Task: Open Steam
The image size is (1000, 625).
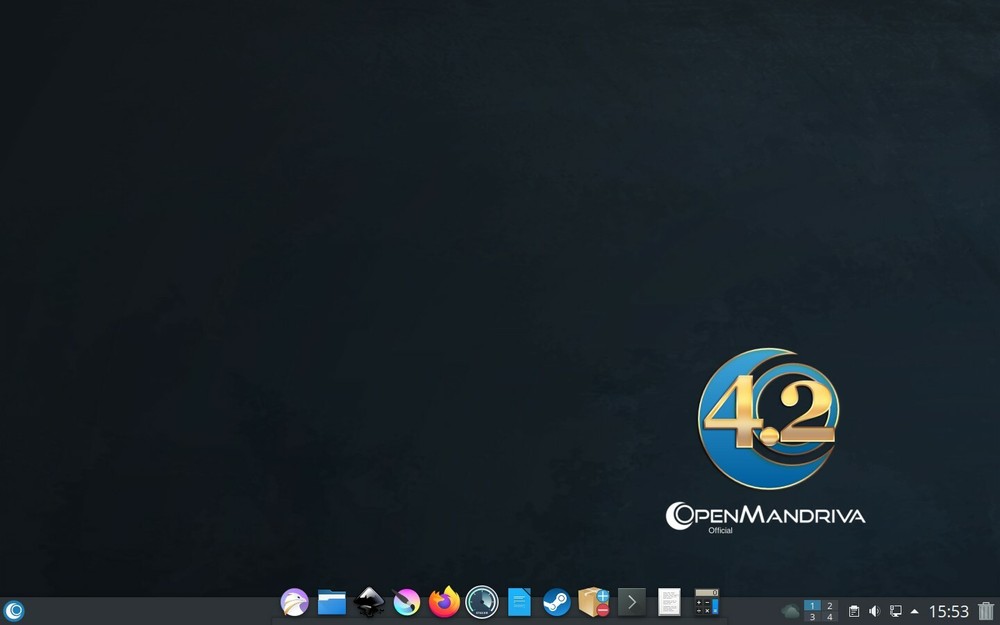Action: (x=556, y=604)
